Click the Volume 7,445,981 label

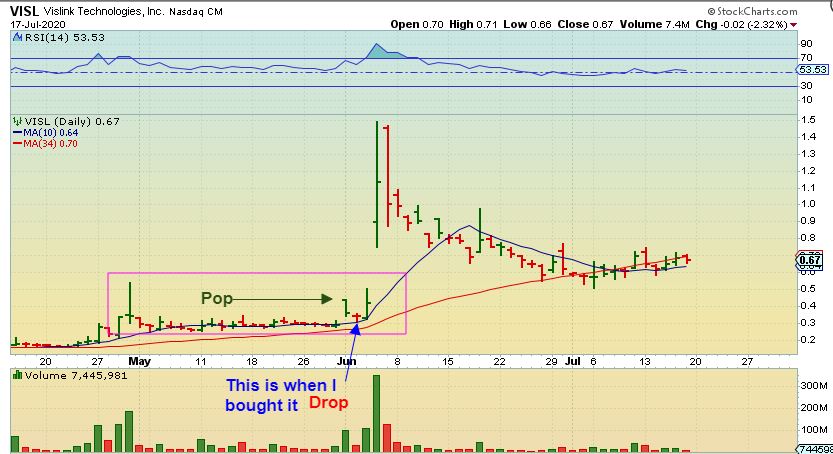tap(75, 375)
